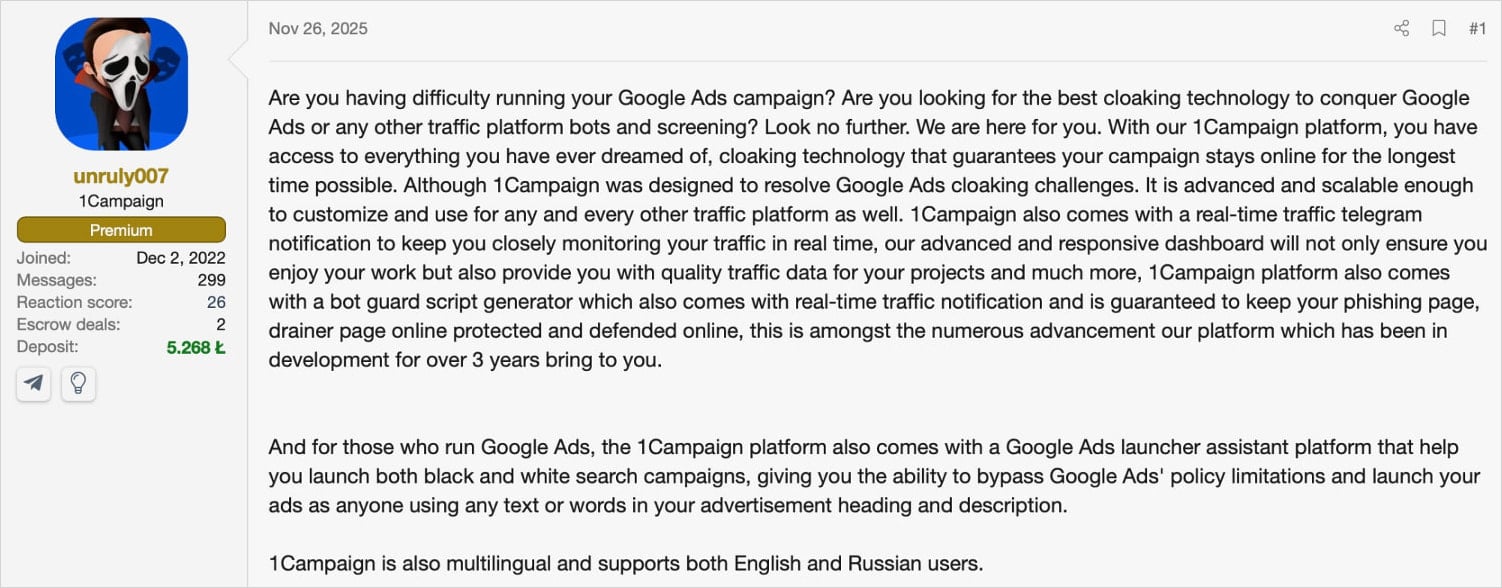The width and height of the screenshot is (1502, 588).
Task: Click the Joined date Dec 2, 2022
Action: click(181, 258)
